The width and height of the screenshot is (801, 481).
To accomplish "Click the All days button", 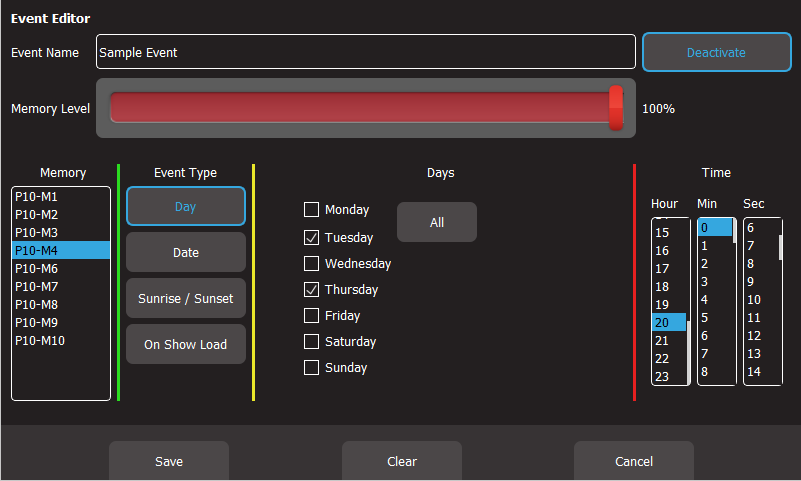I will tap(437, 222).
